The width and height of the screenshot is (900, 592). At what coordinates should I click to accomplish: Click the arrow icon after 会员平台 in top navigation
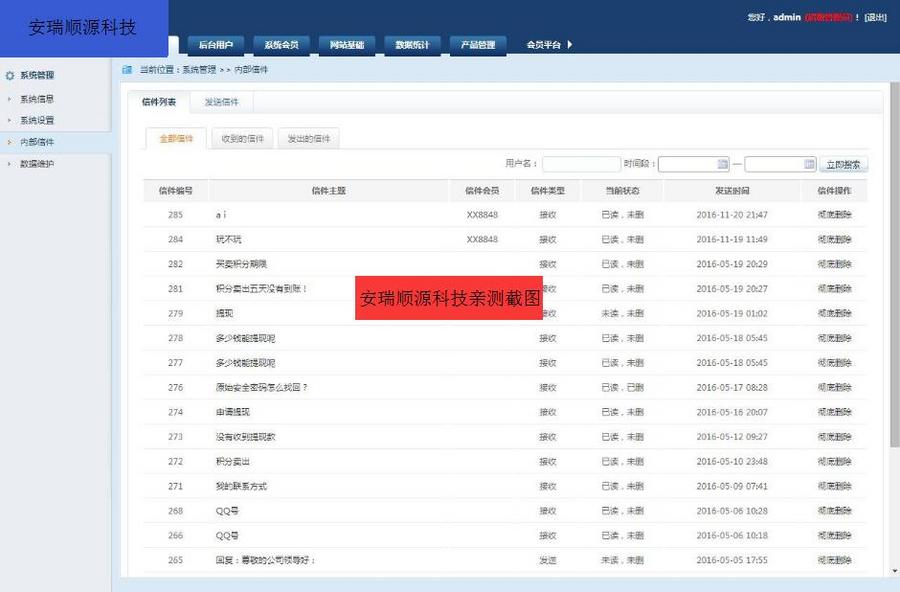(570, 45)
